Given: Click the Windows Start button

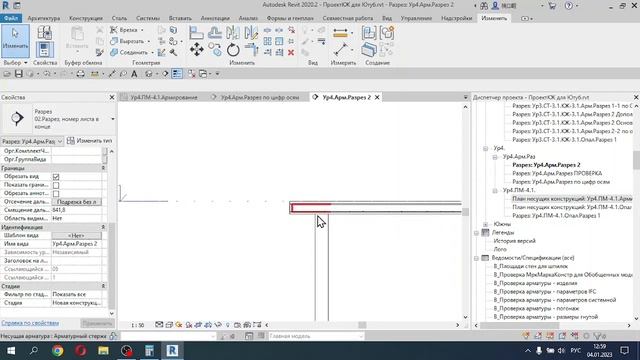Looking at the screenshot, I should click(x=11, y=351).
